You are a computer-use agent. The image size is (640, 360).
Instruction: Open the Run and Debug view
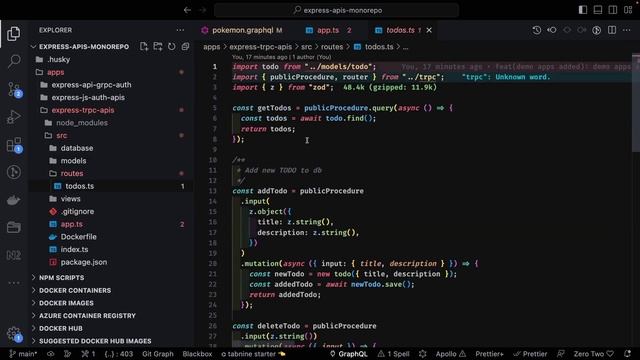click(x=13, y=117)
